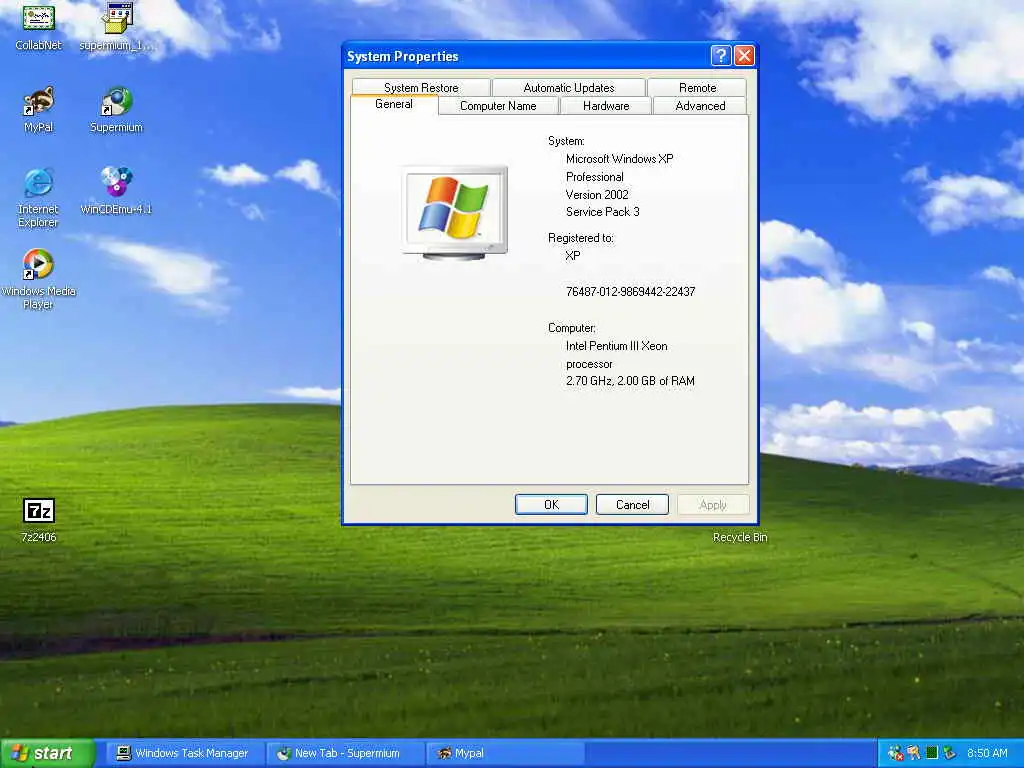
Task: Click the 'Registered to:' label
Action: tap(581, 238)
